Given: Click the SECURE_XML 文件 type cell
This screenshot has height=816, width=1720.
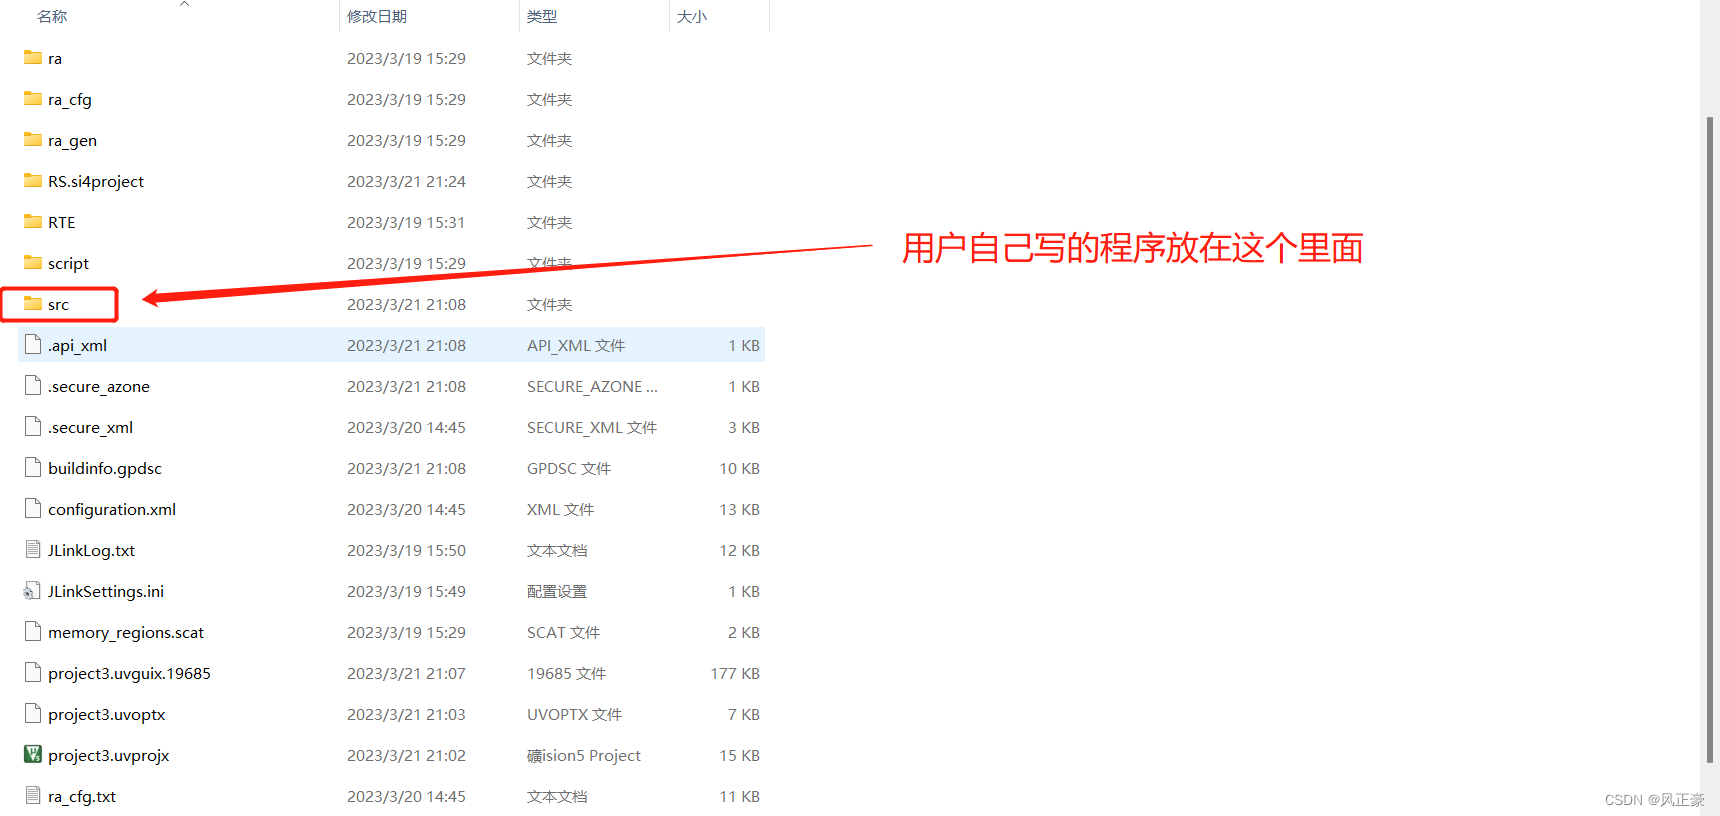Looking at the screenshot, I should (x=592, y=428).
